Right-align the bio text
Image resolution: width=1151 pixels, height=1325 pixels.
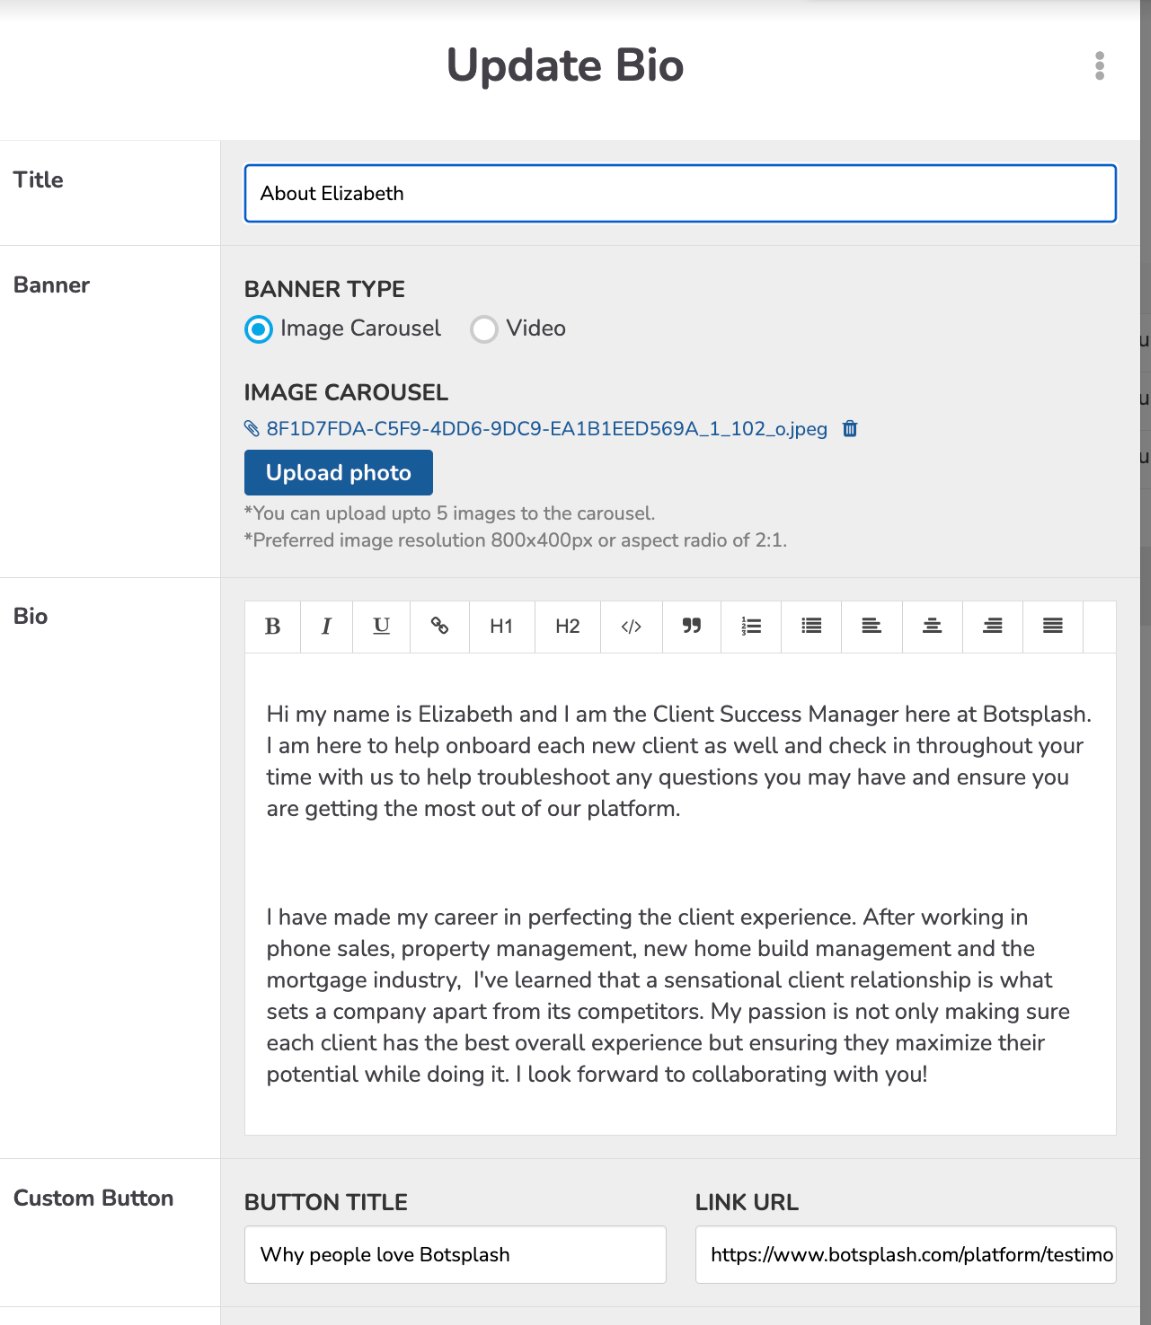[992, 626]
